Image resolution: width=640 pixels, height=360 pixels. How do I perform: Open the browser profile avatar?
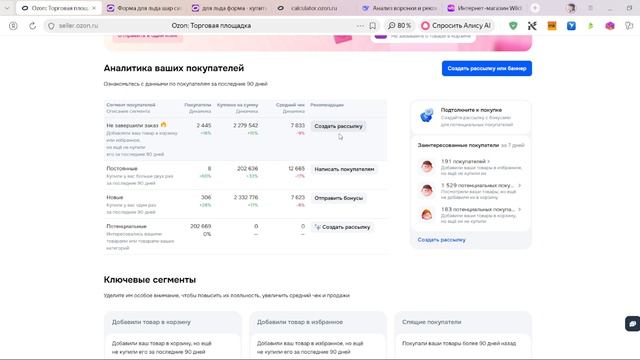571,8
